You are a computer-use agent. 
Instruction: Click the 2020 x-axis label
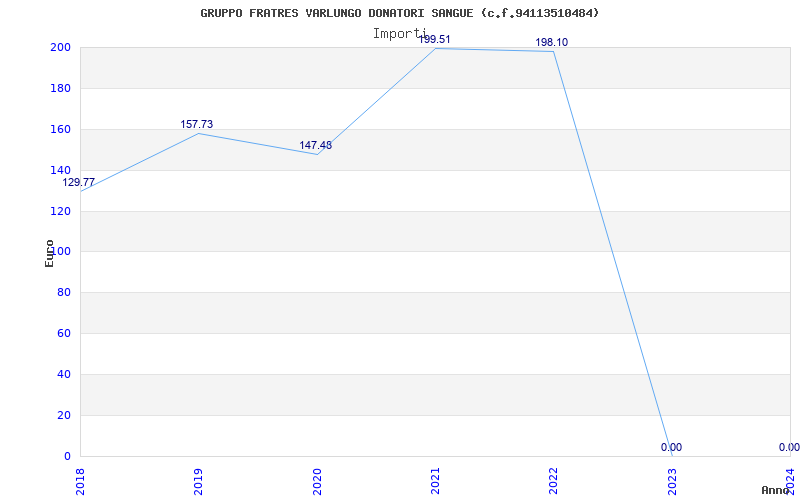point(317,481)
